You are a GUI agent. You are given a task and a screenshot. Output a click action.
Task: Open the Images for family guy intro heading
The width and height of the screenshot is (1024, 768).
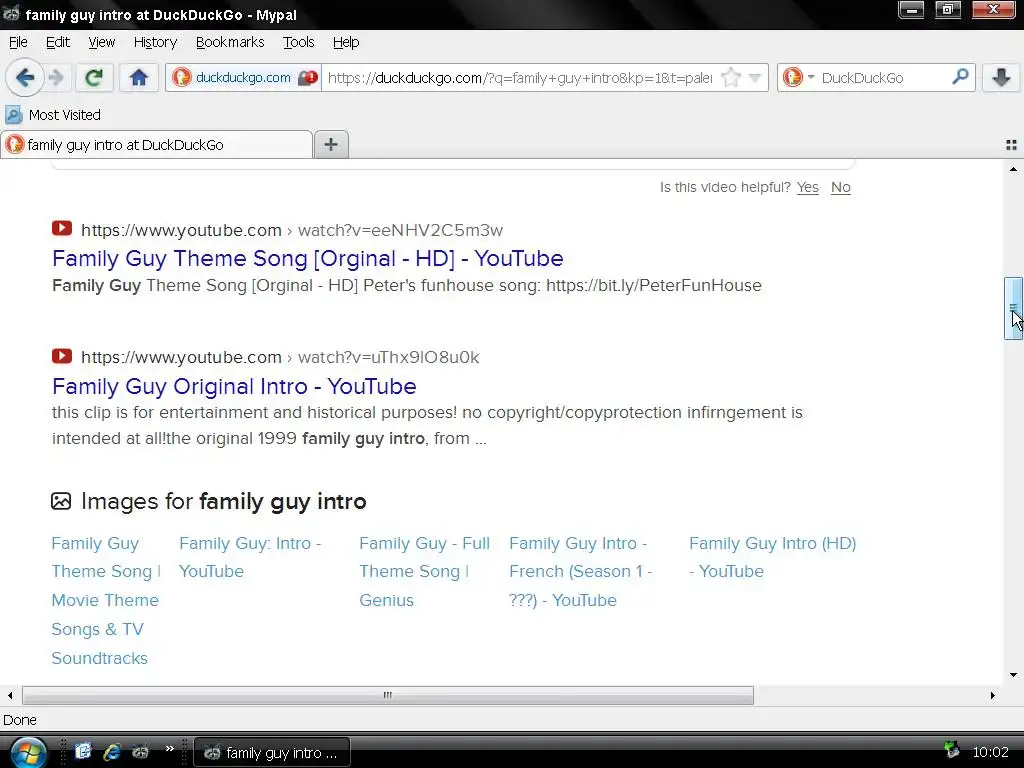pyautogui.click(x=223, y=502)
